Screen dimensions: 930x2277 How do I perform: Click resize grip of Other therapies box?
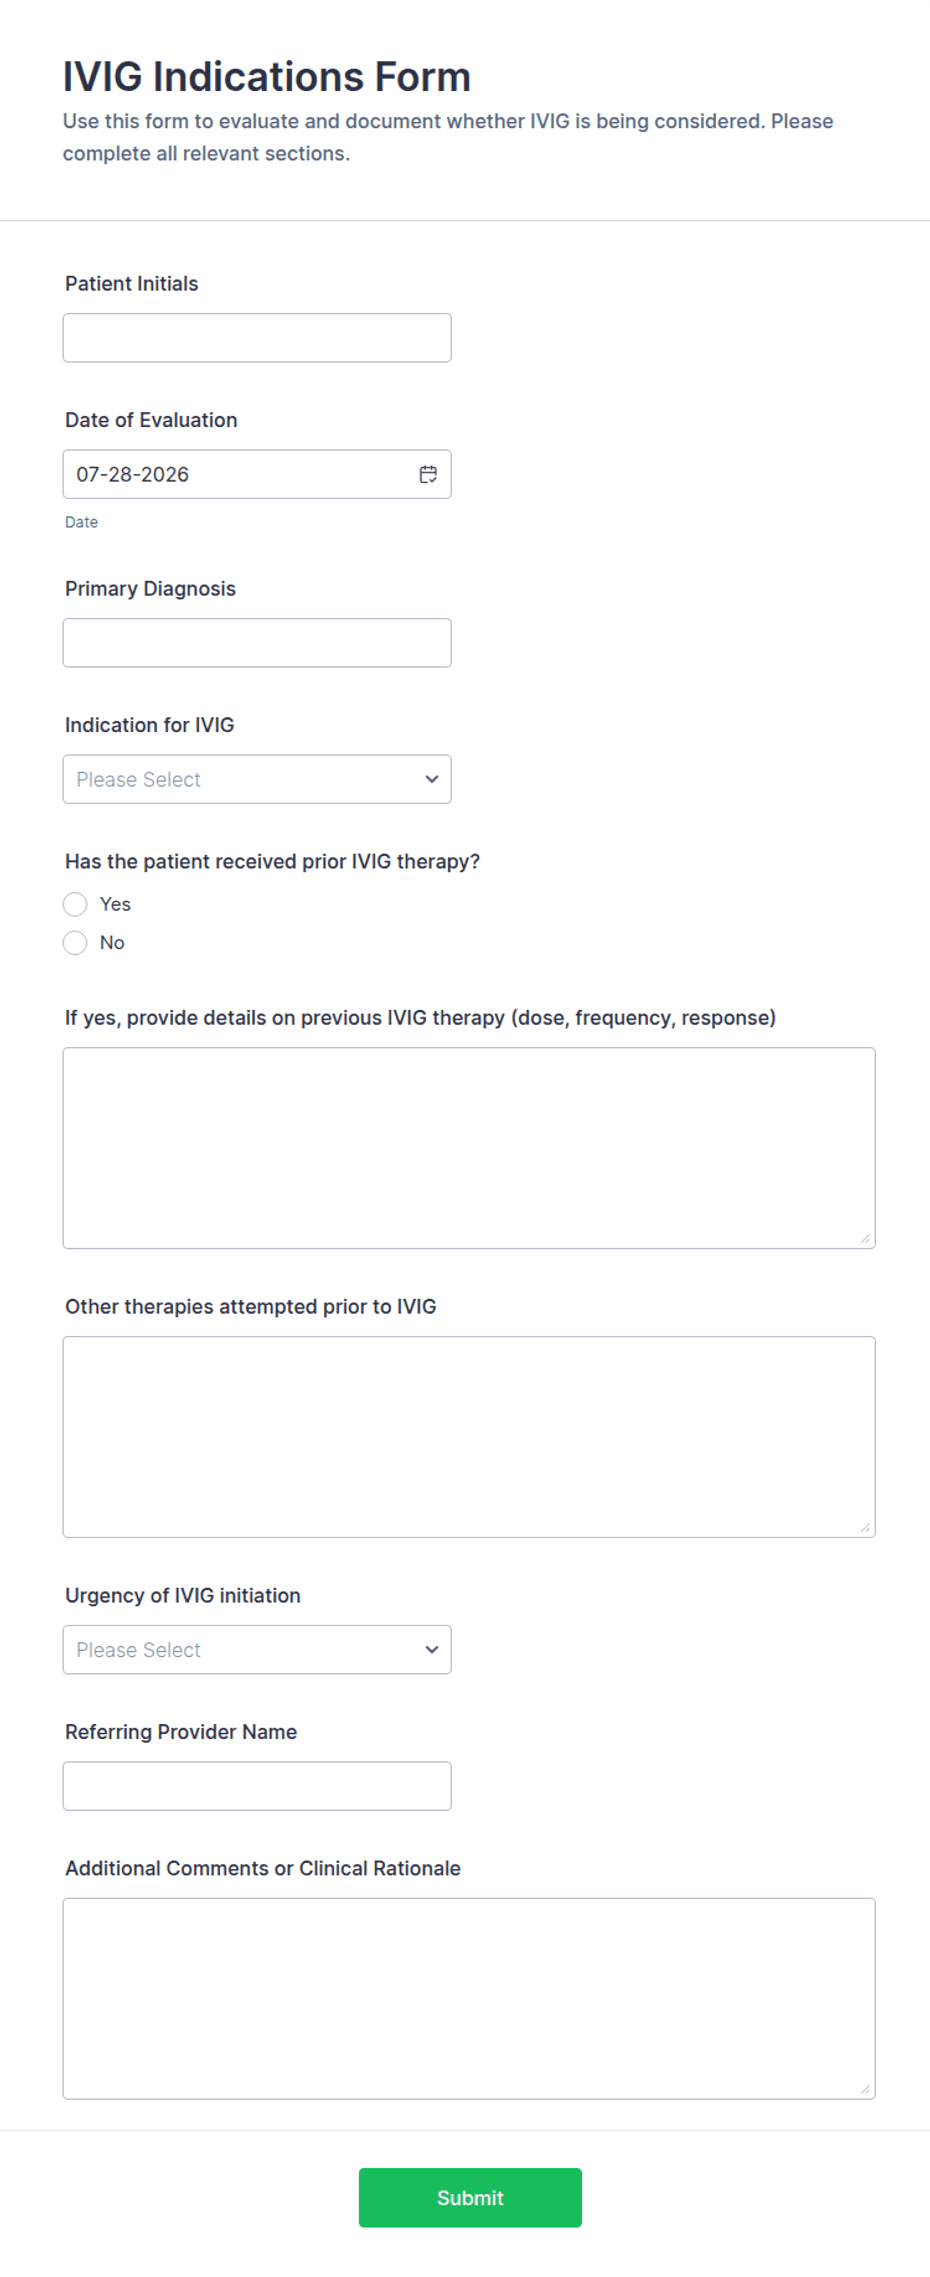[x=865, y=1527]
